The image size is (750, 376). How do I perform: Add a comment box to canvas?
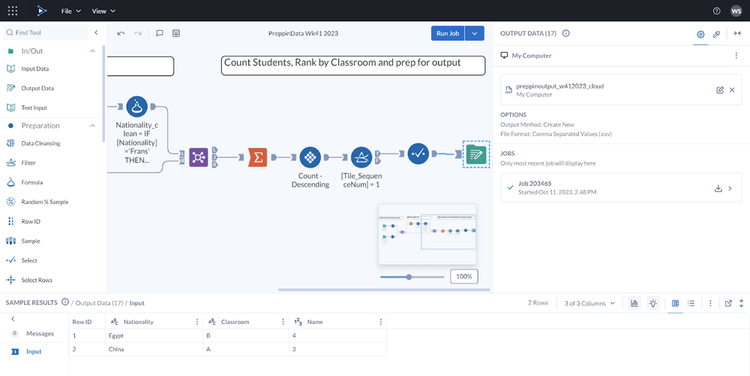[160, 33]
